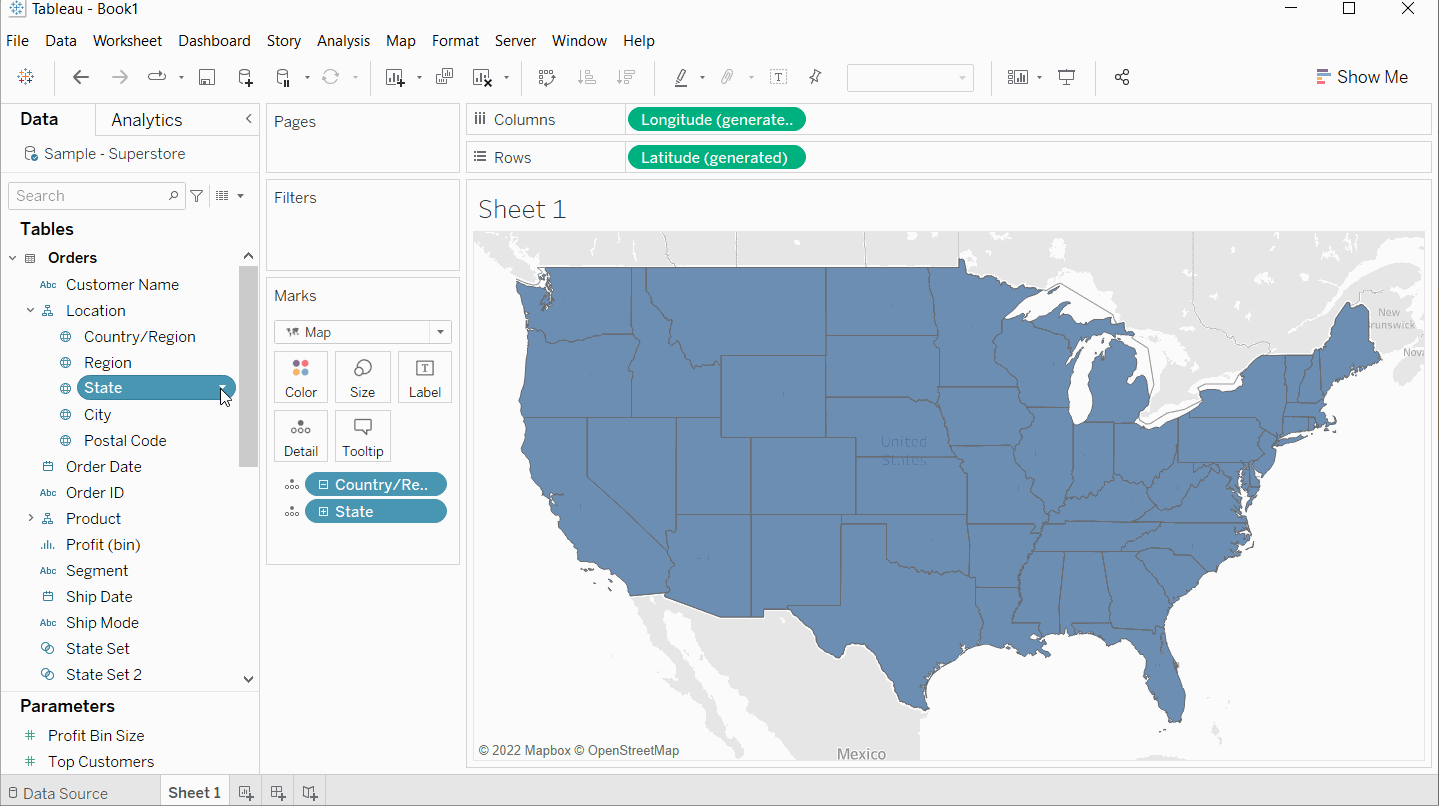Switch to the Data Source tab
1439x806 pixels.
pos(57,793)
